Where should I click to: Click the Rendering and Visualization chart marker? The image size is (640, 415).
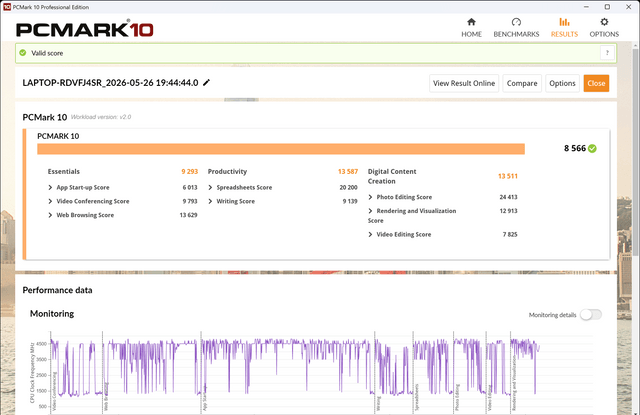click(514, 383)
